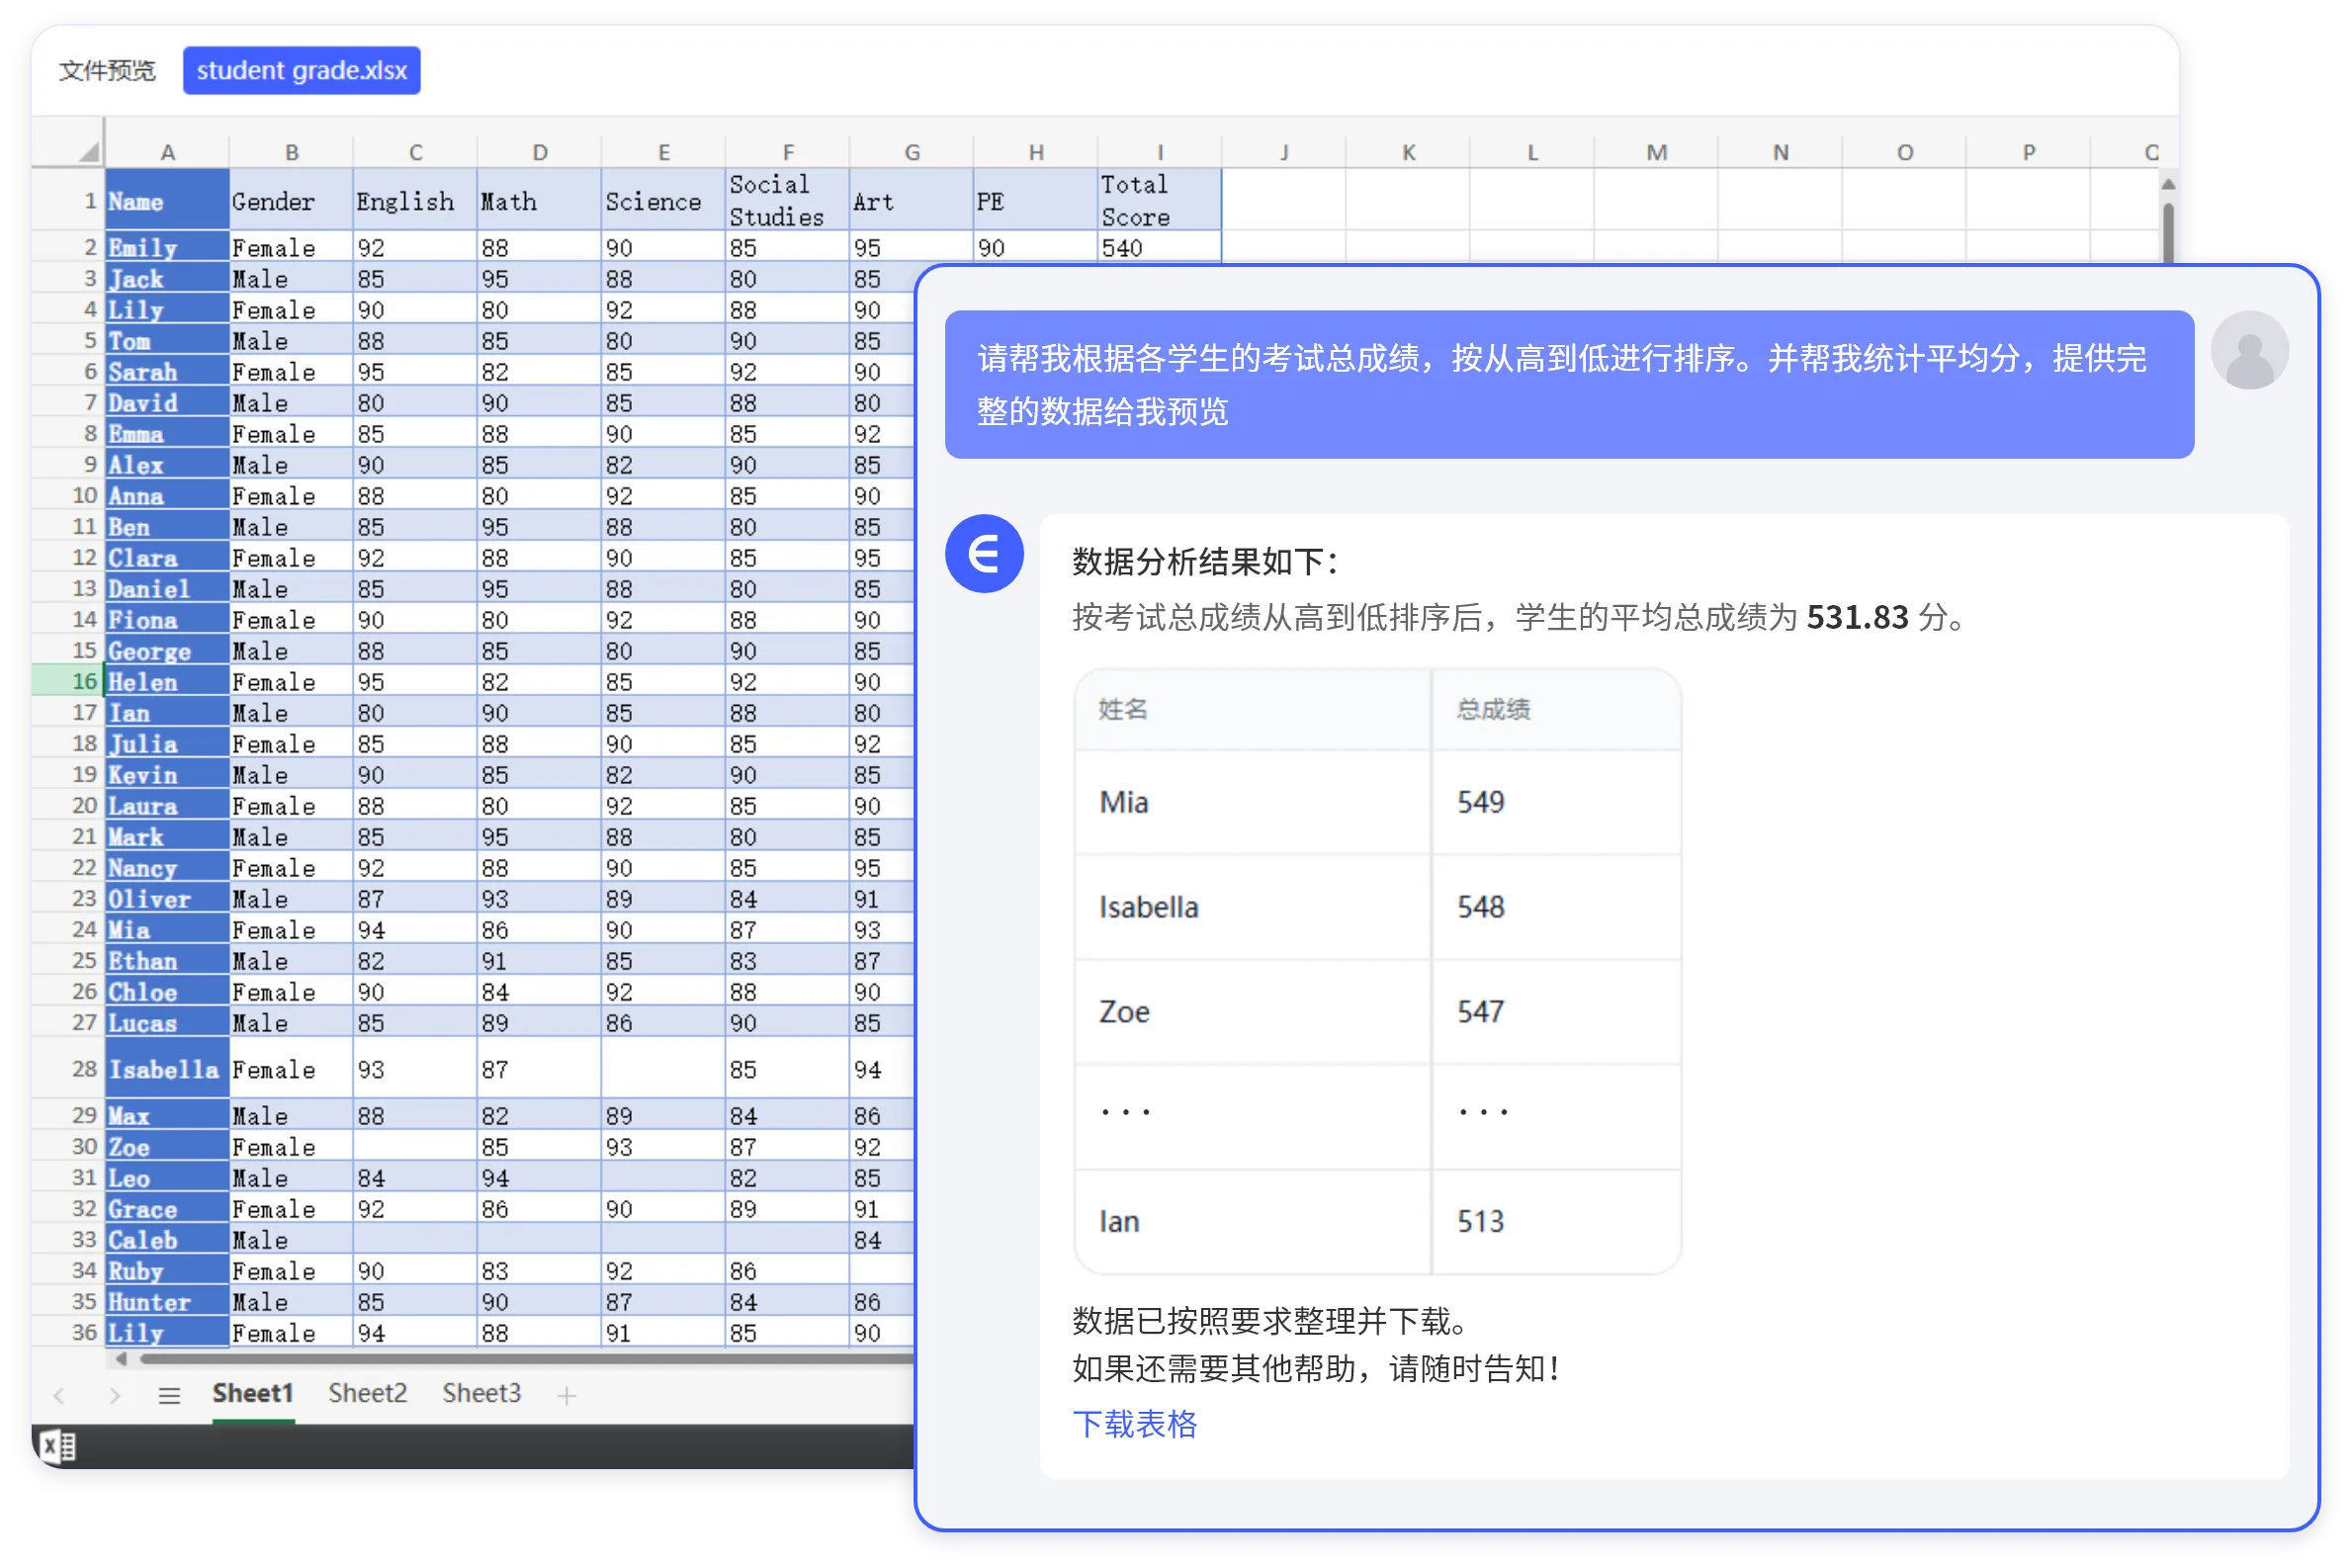This screenshot has width=2351, height=1568.
Task: Select column header I (Total Score)
Action: pos(1159,151)
